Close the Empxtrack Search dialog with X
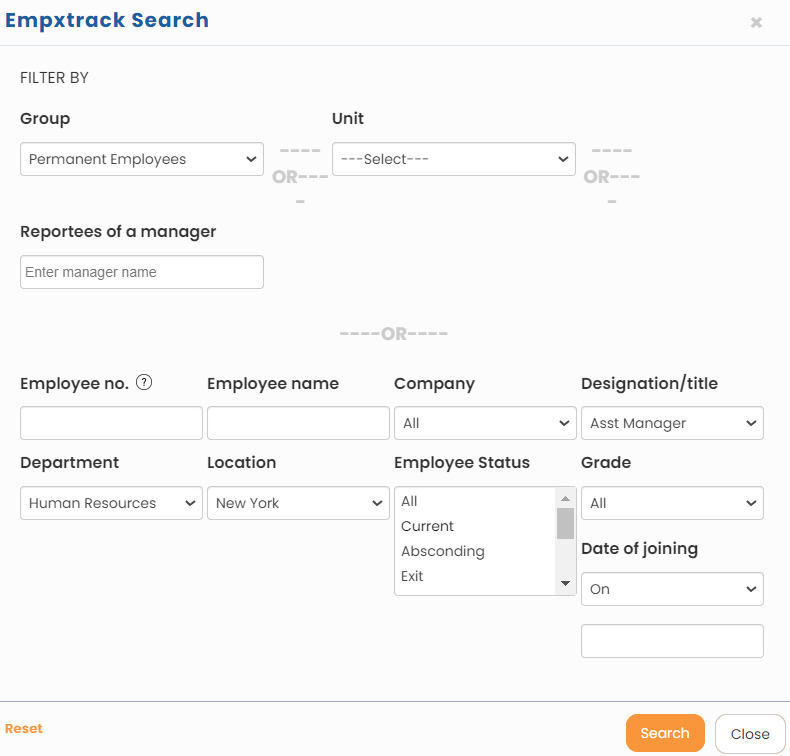790x756 pixels. pyautogui.click(x=756, y=22)
